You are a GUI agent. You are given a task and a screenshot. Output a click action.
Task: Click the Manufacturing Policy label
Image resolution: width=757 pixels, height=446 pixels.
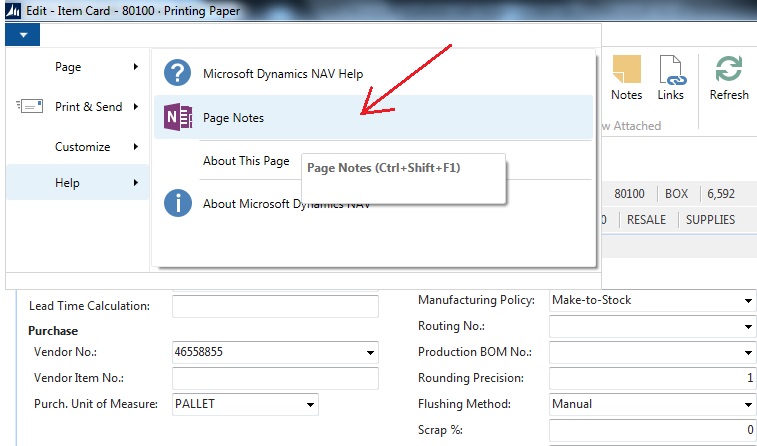tap(477, 300)
